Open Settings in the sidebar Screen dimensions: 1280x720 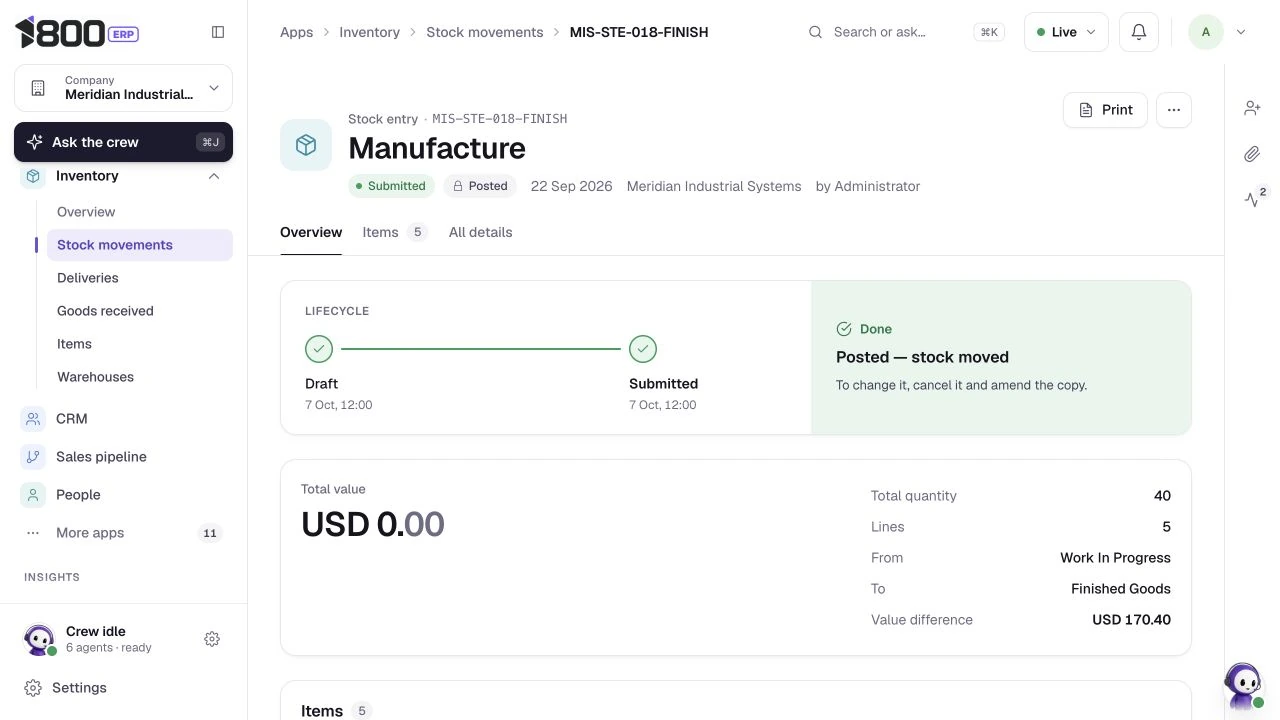pos(124,688)
